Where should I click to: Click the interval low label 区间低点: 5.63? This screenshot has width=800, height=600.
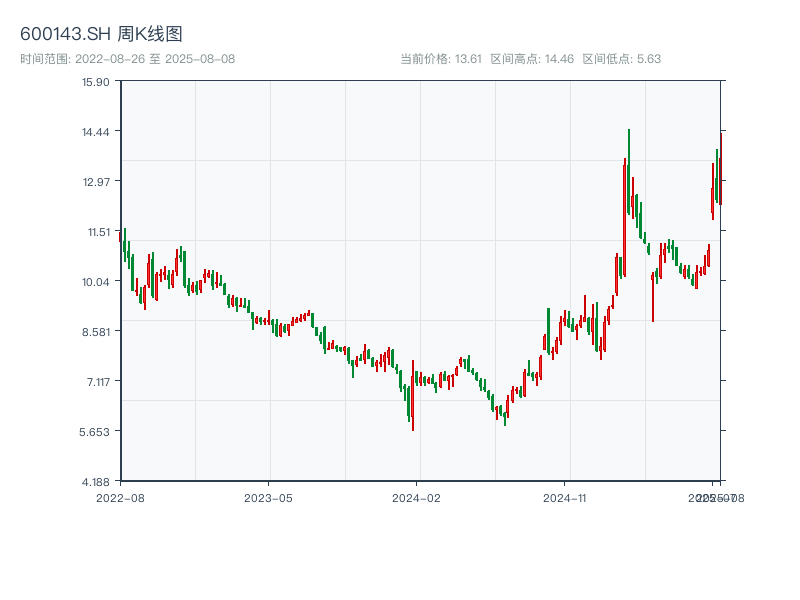click(x=621, y=59)
